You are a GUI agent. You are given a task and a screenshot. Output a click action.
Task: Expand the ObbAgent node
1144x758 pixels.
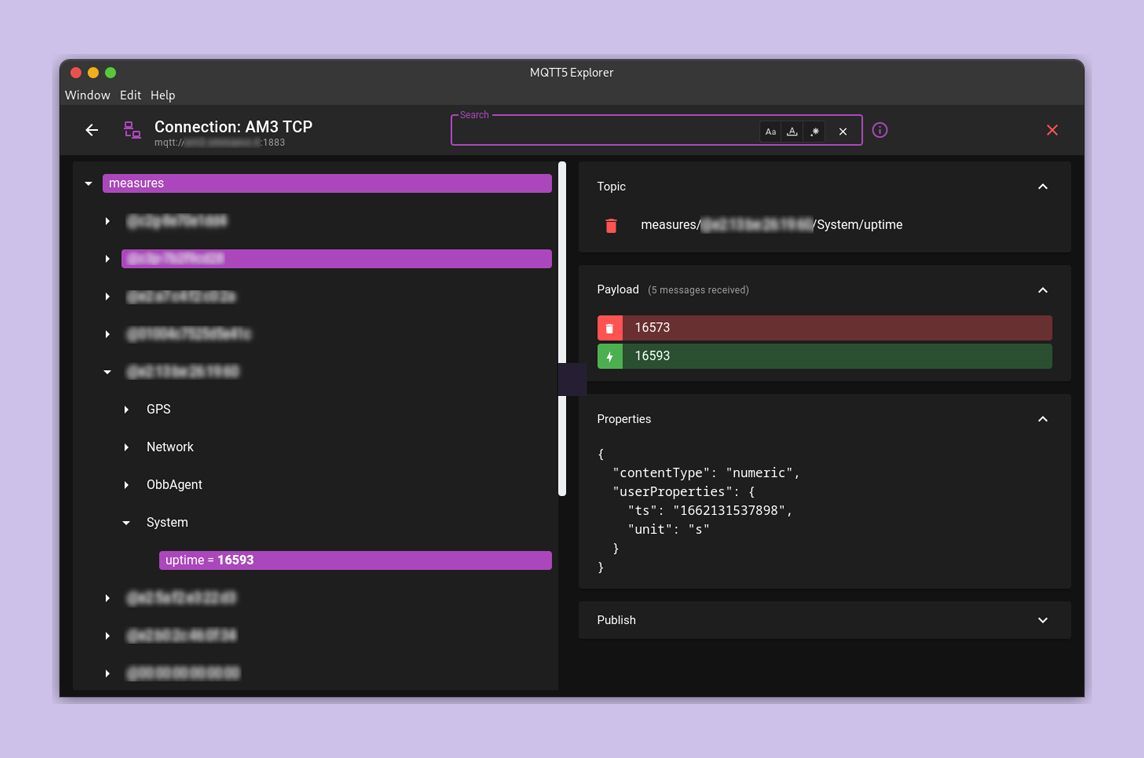pyautogui.click(x=126, y=485)
